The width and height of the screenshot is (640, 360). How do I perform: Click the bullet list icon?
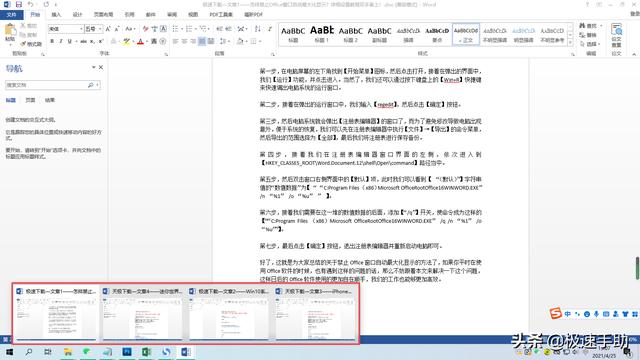tap(176, 29)
